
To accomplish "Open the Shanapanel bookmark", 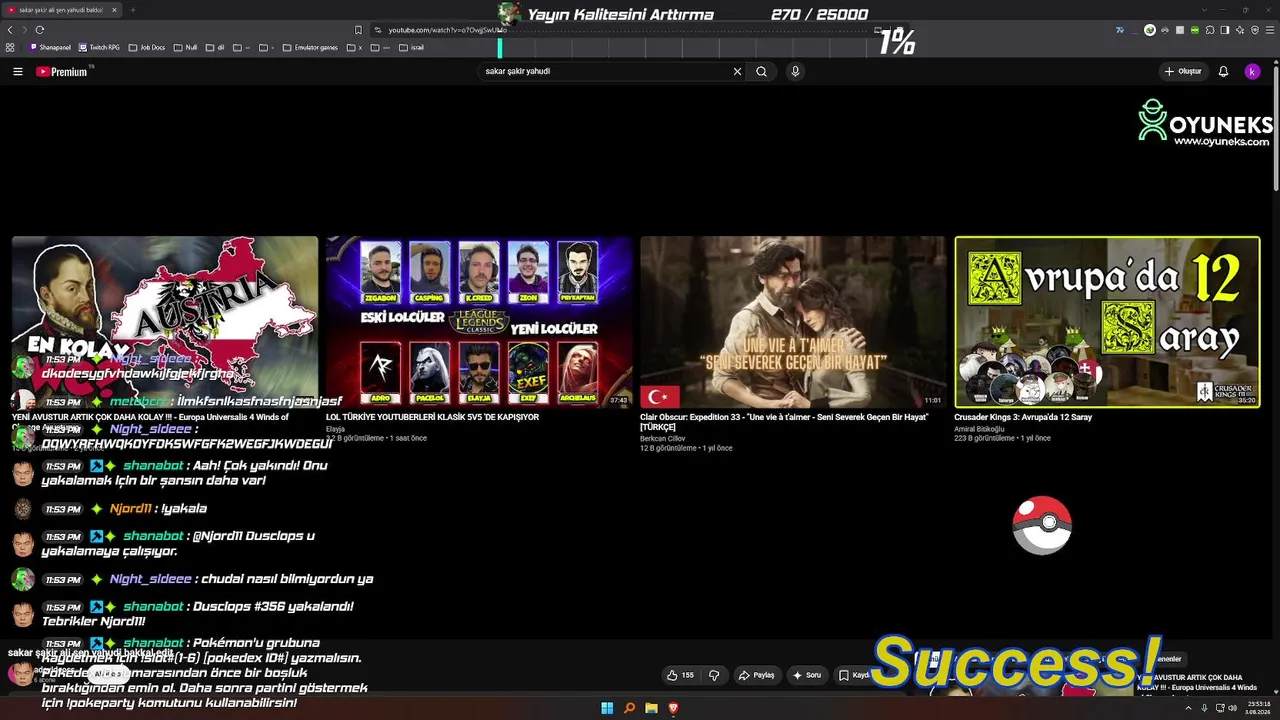I will click(50, 47).
